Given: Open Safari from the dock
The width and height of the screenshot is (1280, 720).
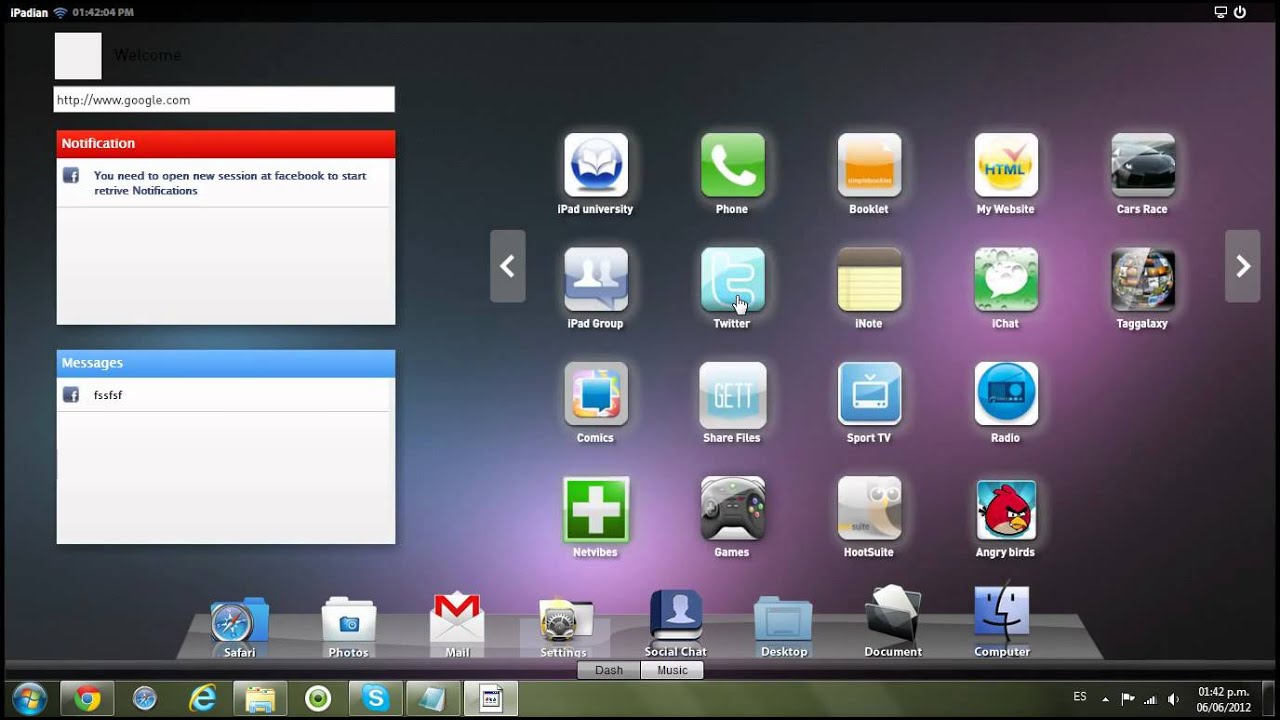Looking at the screenshot, I should [x=239, y=622].
